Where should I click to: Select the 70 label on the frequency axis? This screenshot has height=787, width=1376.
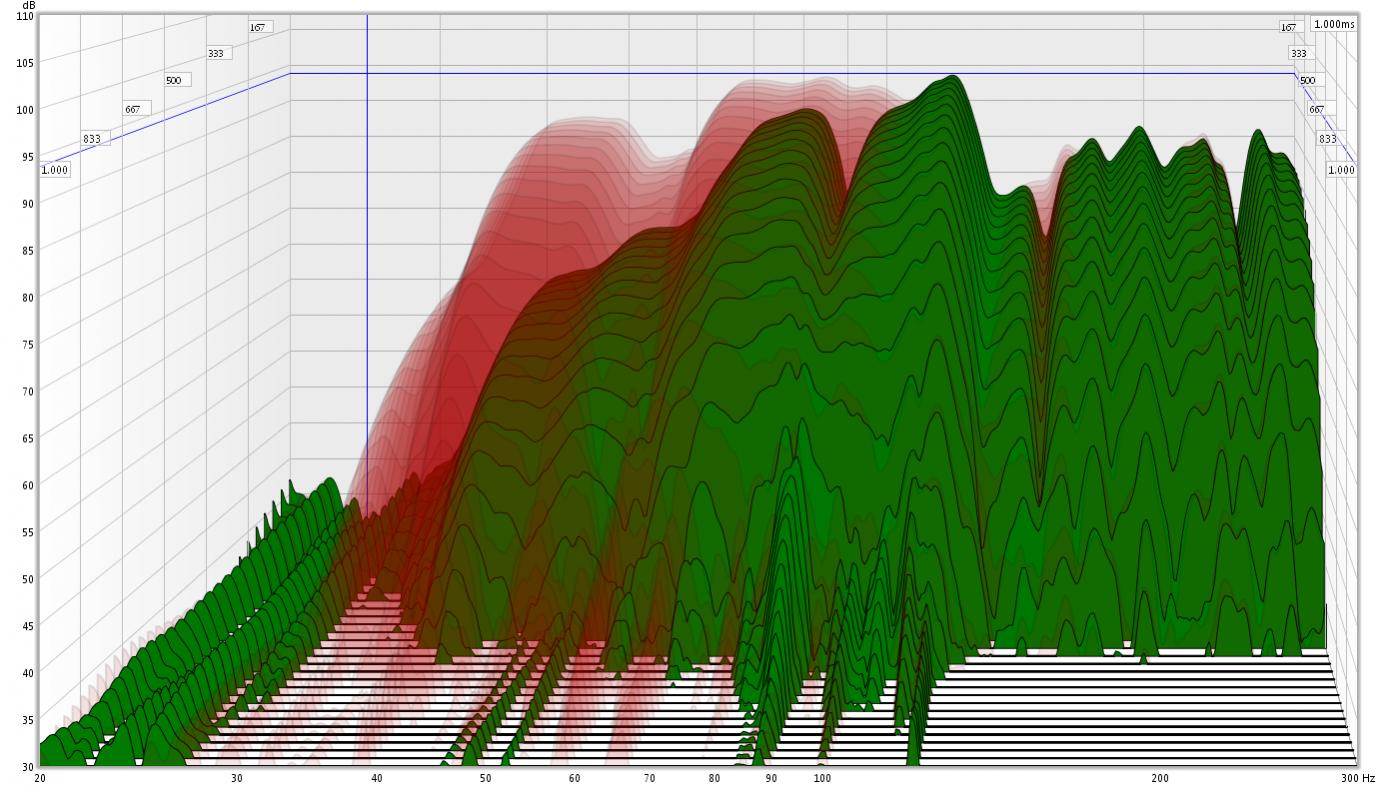point(650,777)
